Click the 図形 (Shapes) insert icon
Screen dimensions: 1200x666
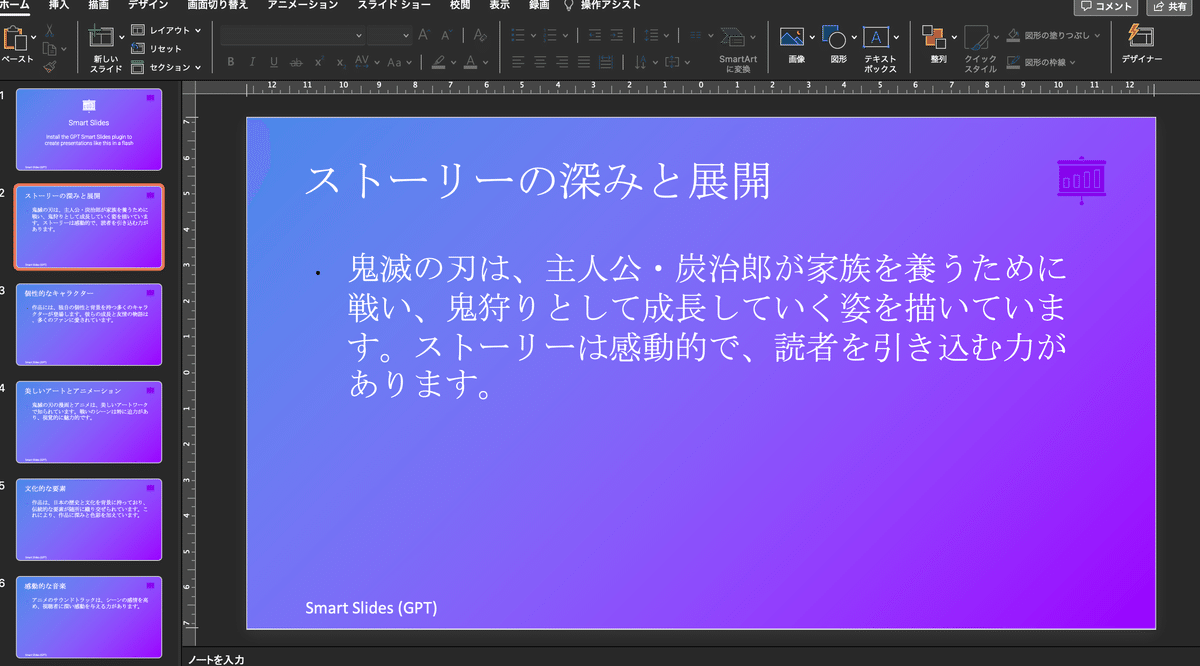pos(835,38)
